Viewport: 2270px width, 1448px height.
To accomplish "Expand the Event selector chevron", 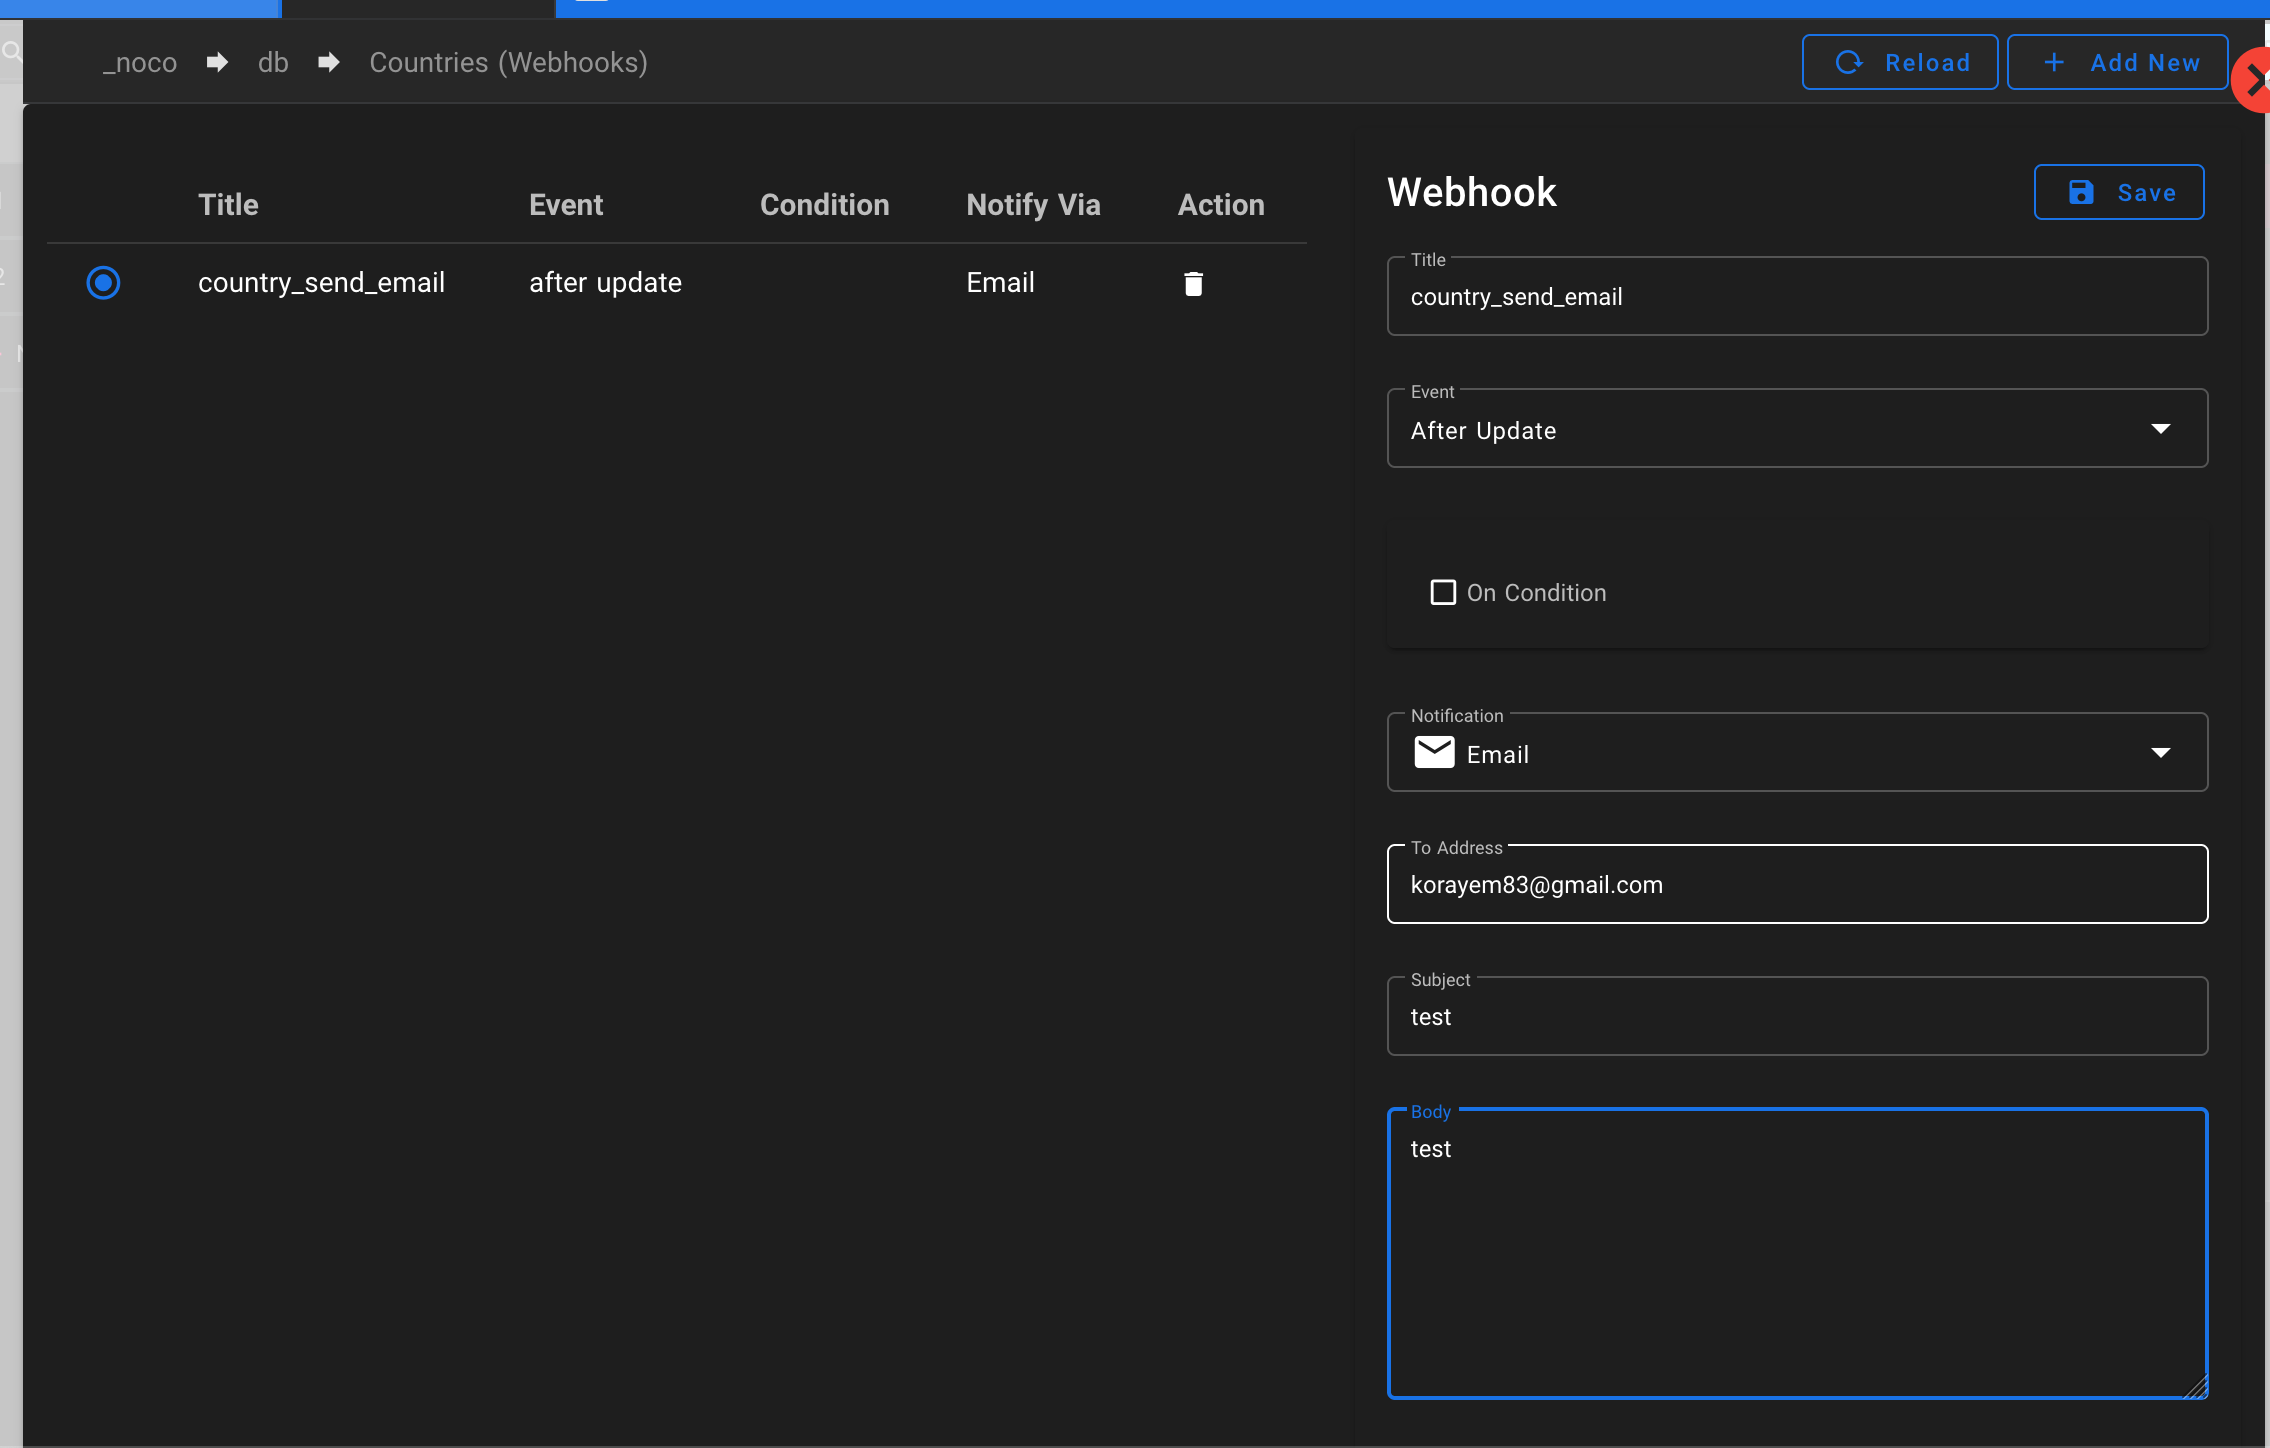I will click(2161, 428).
